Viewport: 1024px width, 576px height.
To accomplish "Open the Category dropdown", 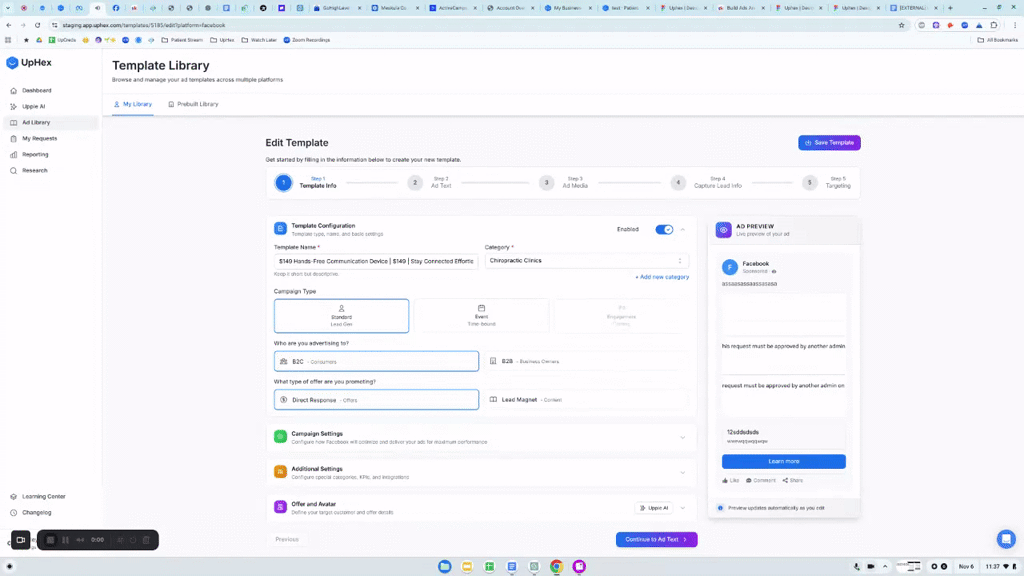I will 586,261.
